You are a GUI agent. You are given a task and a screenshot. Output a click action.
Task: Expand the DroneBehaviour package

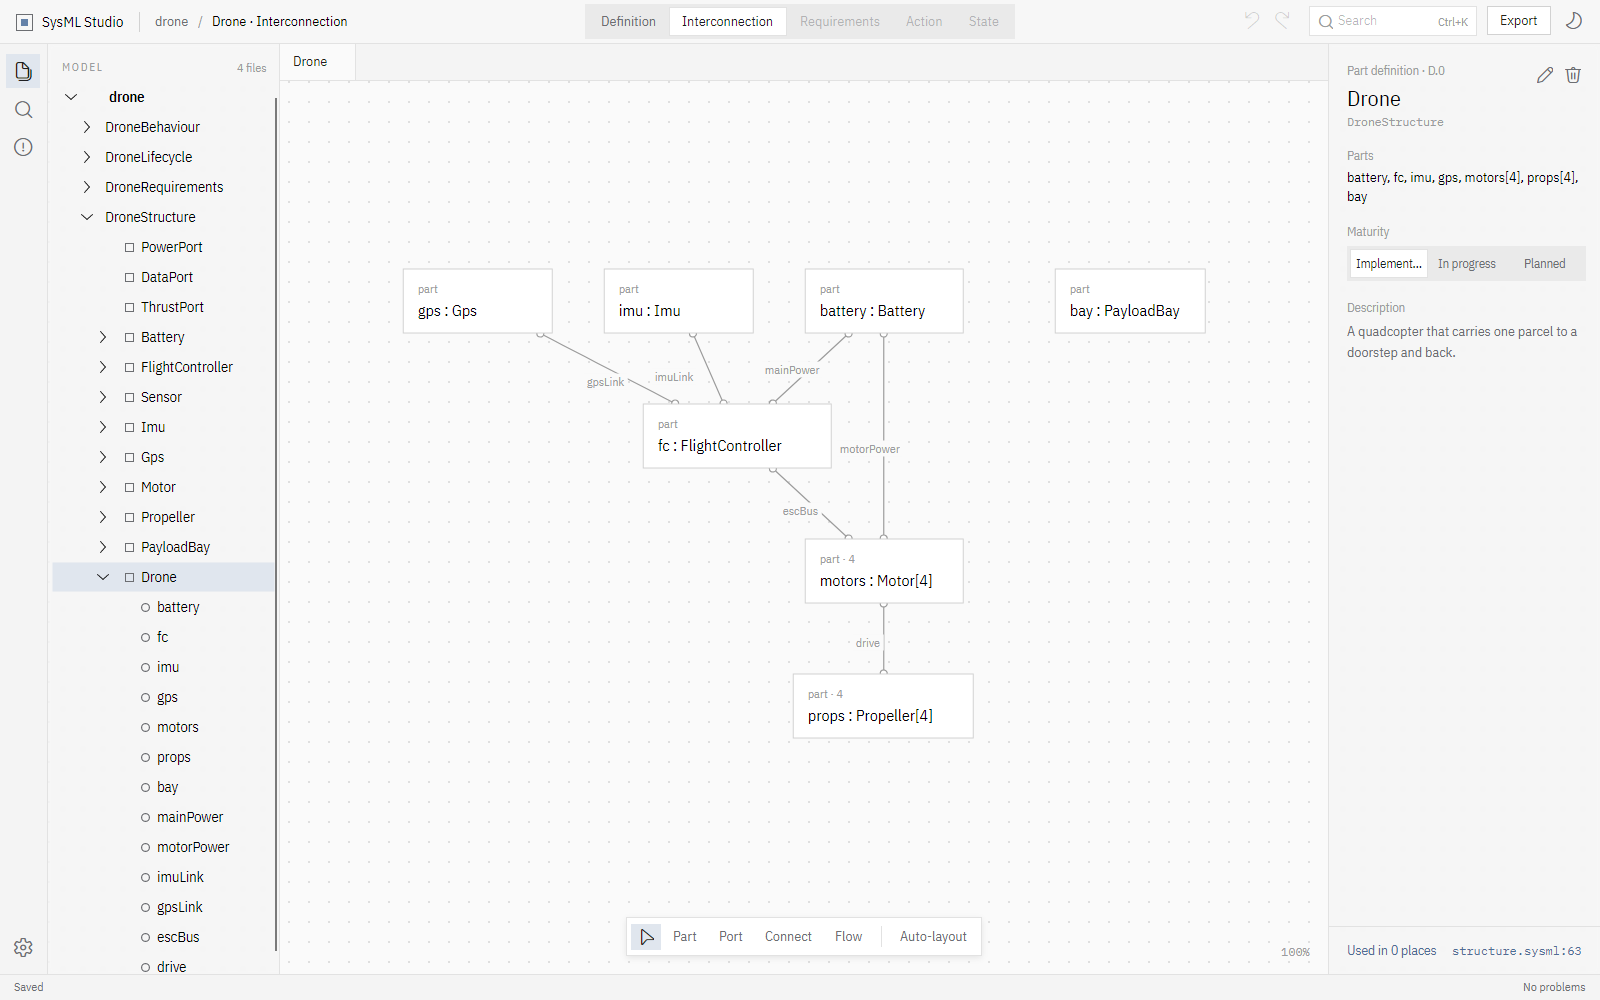click(87, 127)
